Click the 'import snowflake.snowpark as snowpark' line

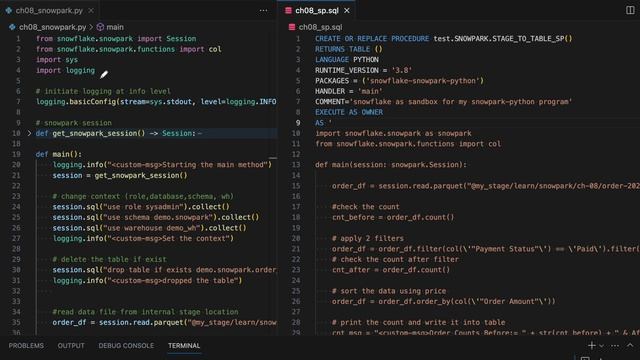[x=393, y=133]
